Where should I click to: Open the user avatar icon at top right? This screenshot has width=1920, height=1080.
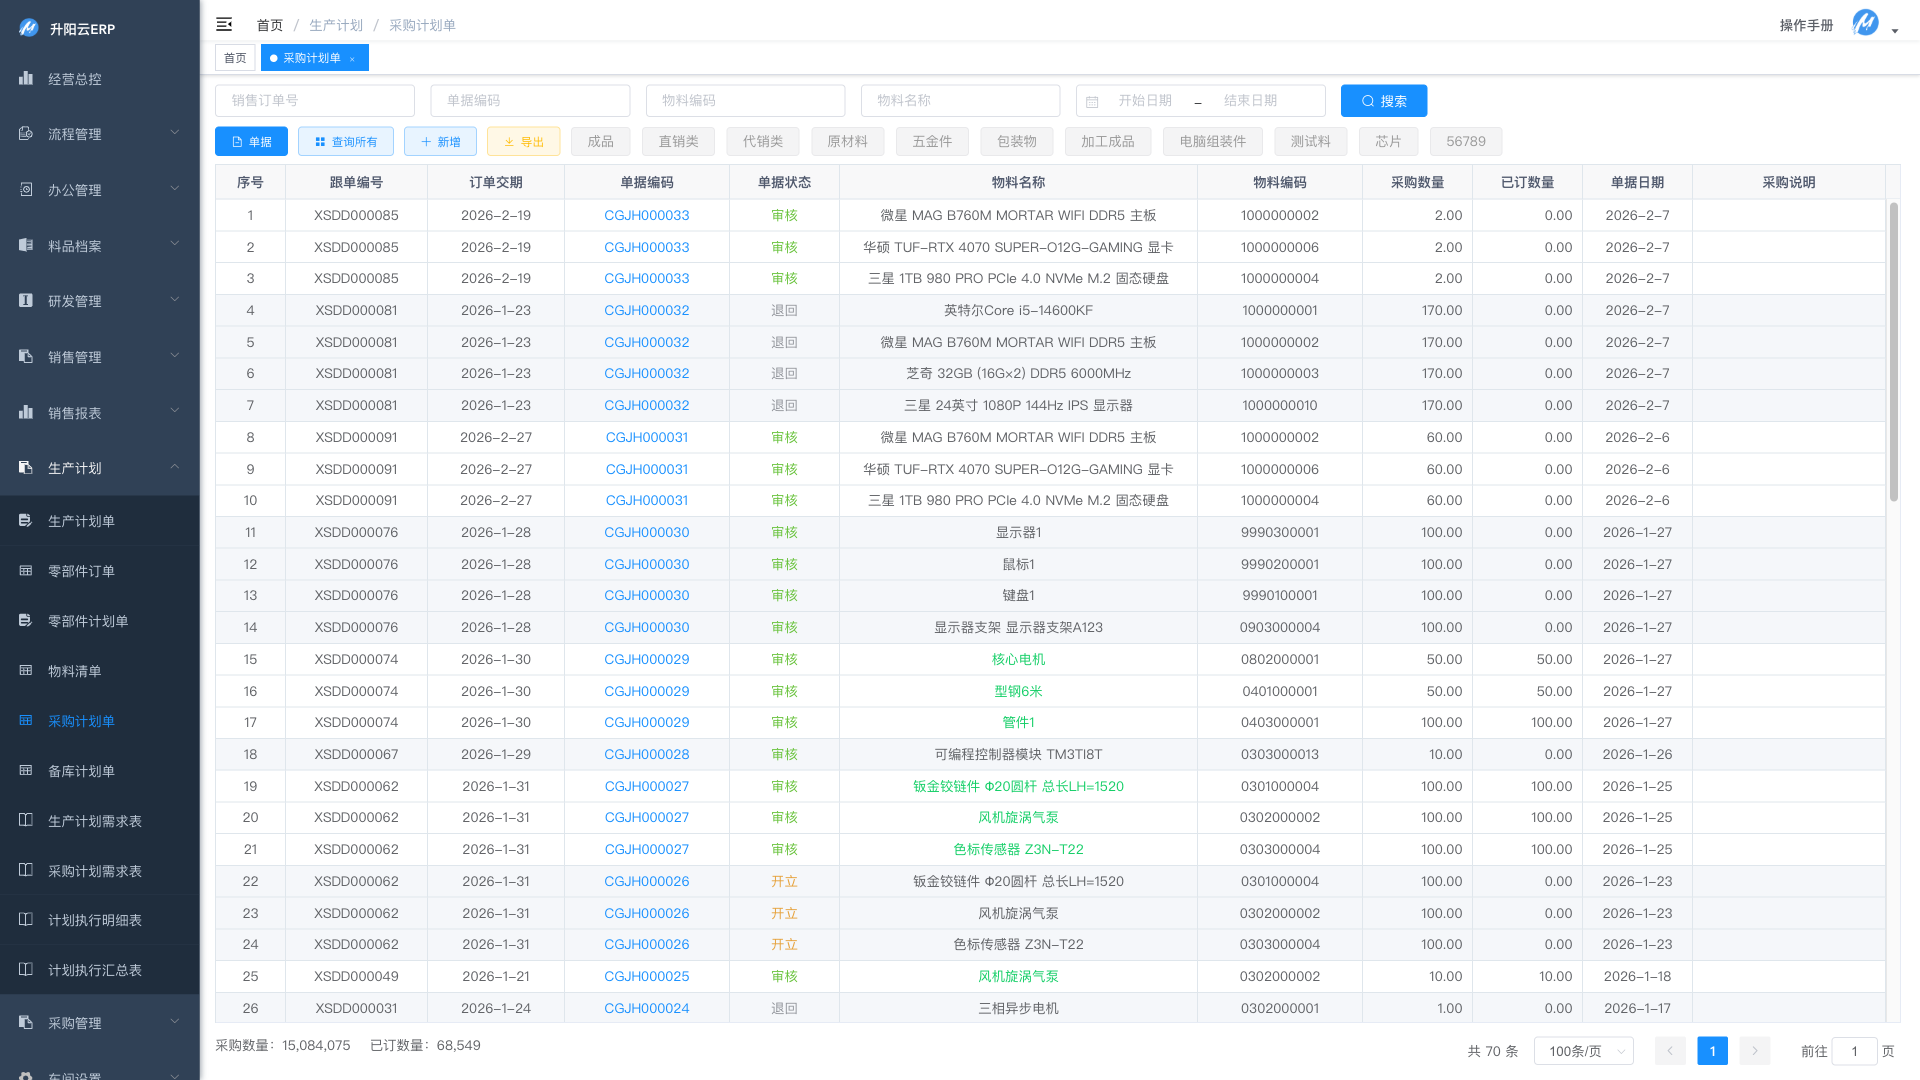pyautogui.click(x=1865, y=23)
